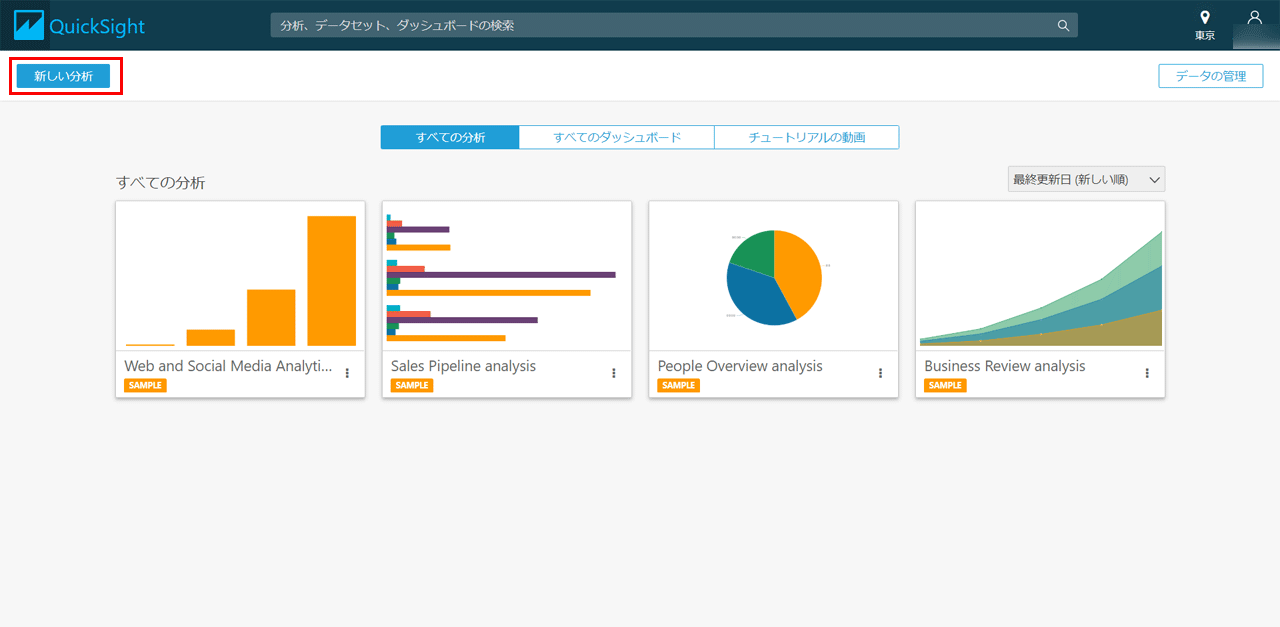Screen dimensions: 1280x627
Task: Open the user account icon
Action: (1255, 17)
